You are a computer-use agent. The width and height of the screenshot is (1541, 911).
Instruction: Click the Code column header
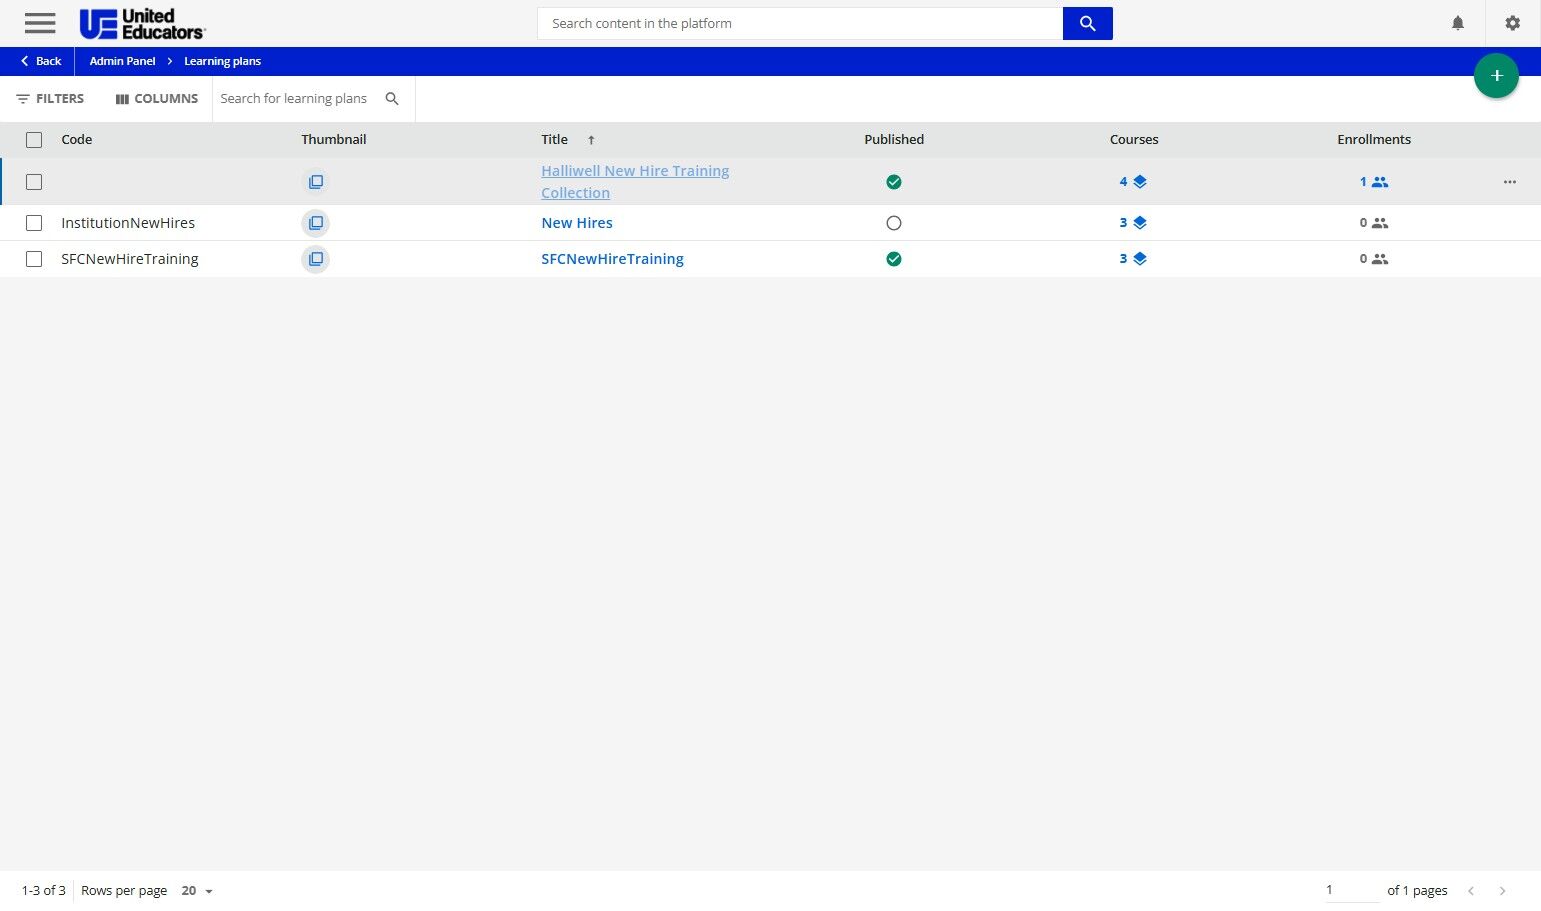point(77,140)
